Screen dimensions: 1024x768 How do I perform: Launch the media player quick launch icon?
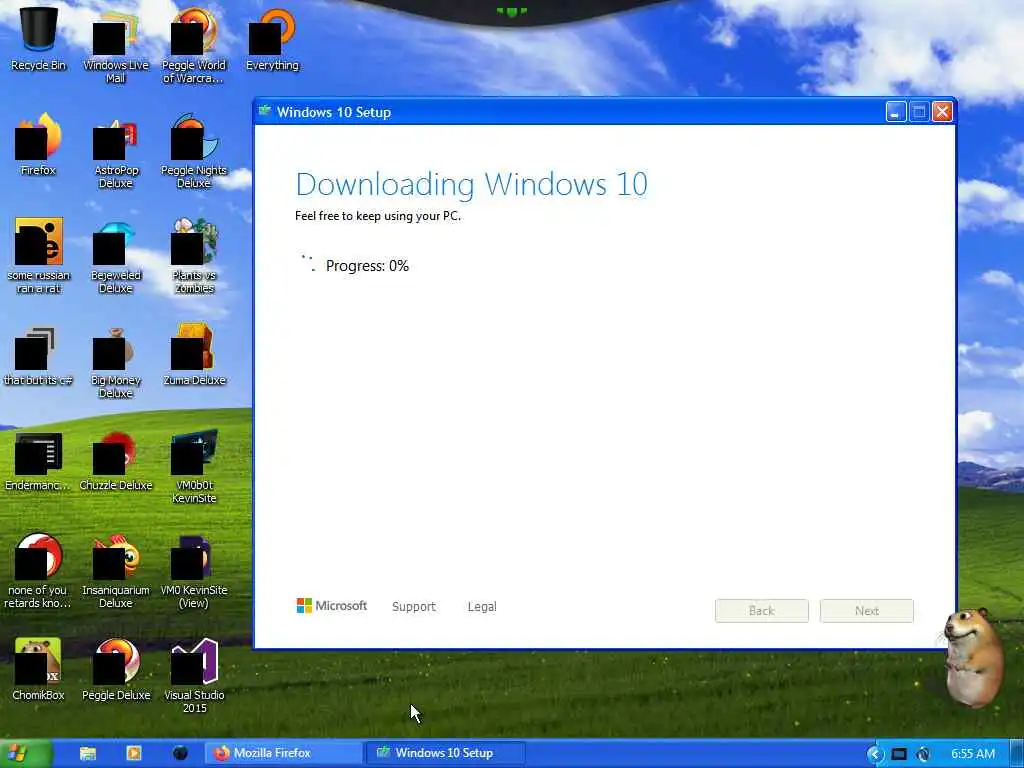tap(134, 754)
